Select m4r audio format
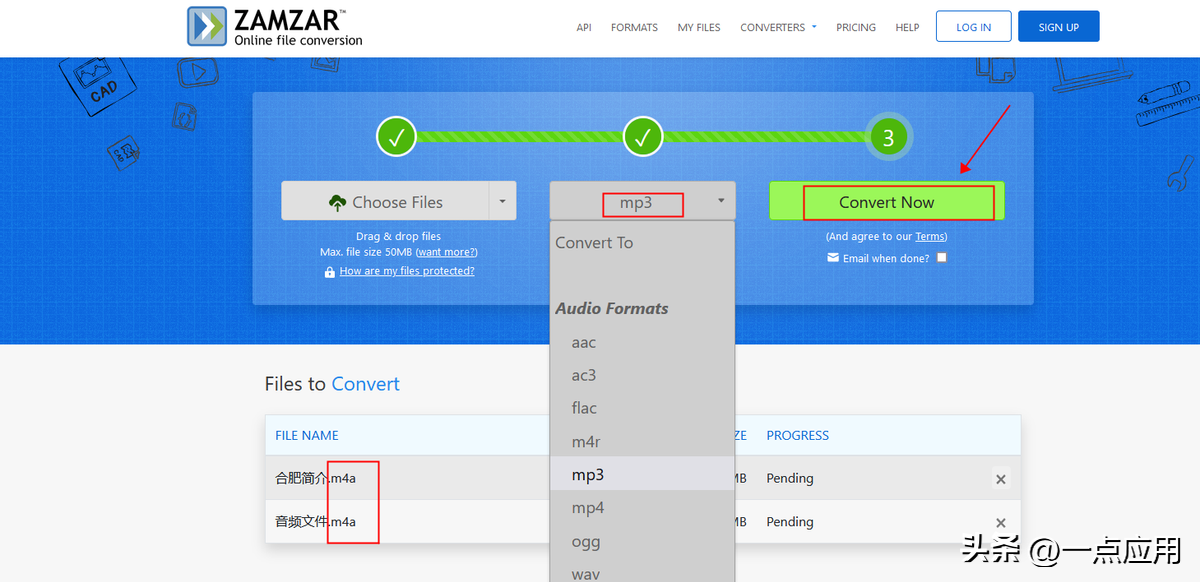 [642, 441]
